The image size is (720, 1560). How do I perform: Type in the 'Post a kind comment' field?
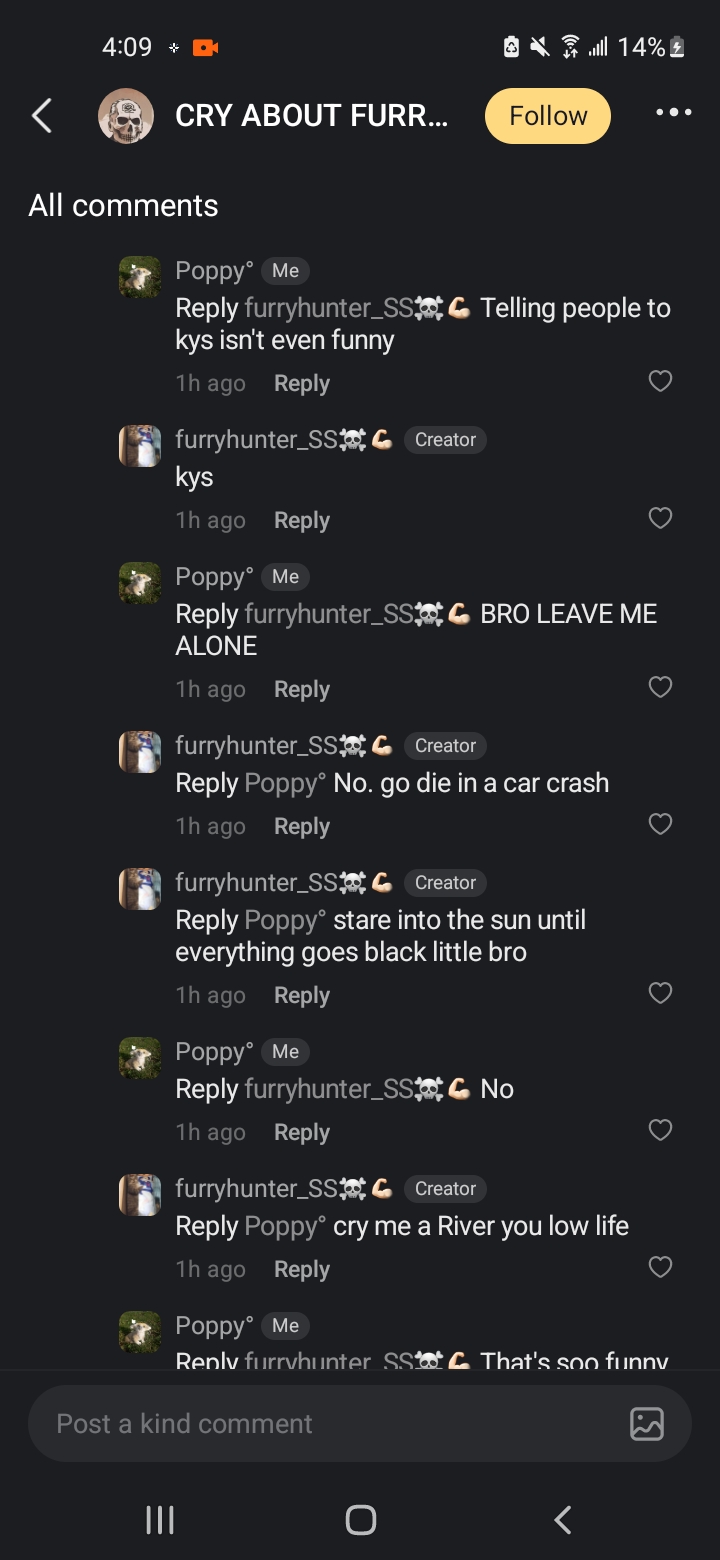[320, 1423]
